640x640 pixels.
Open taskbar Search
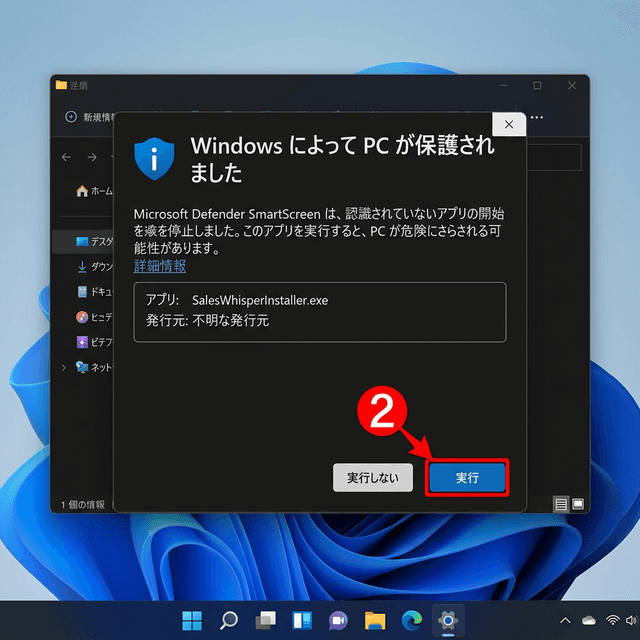(x=229, y=620)
